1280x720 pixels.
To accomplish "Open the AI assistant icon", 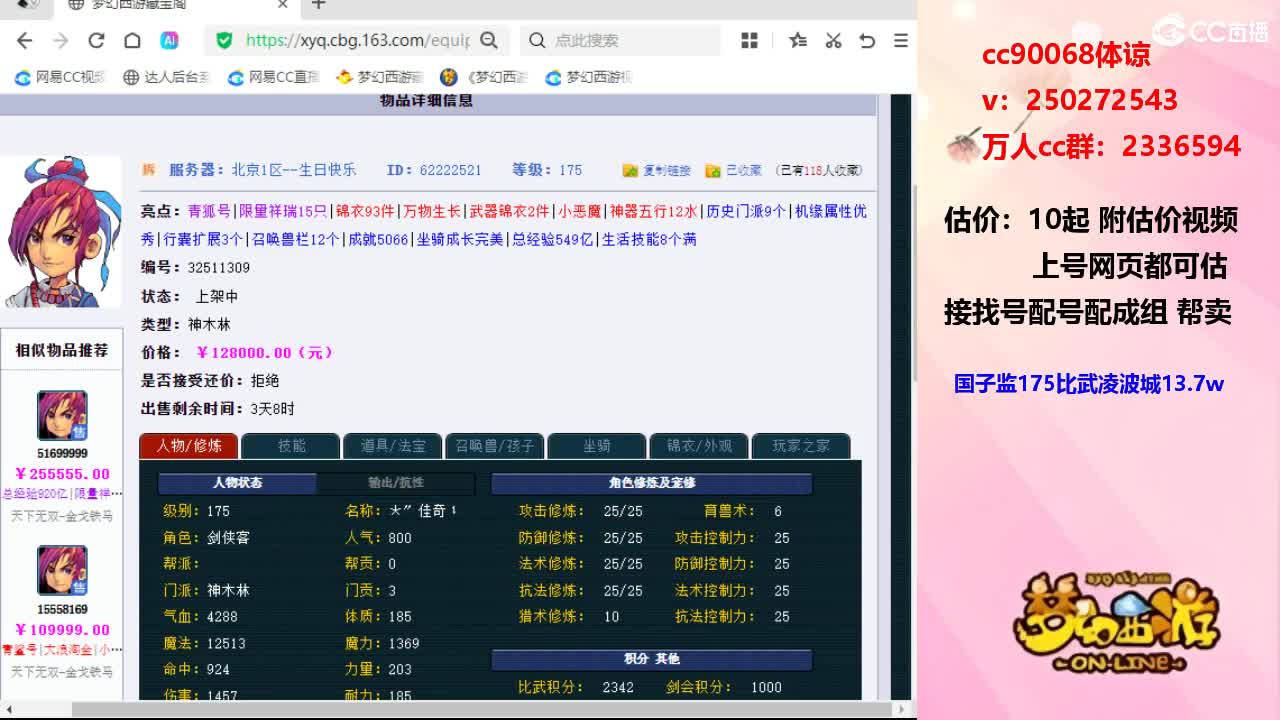I will (x=169, y=40).
